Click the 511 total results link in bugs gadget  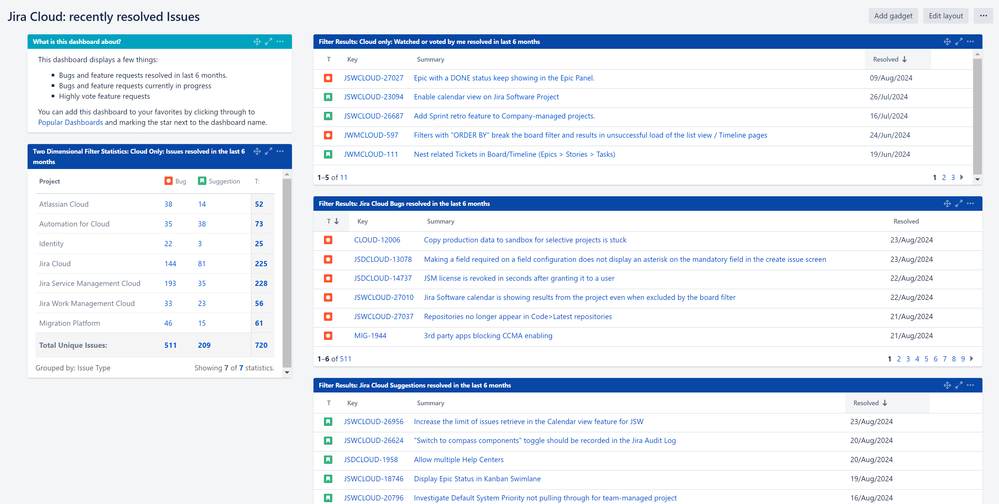coord(345,359)
